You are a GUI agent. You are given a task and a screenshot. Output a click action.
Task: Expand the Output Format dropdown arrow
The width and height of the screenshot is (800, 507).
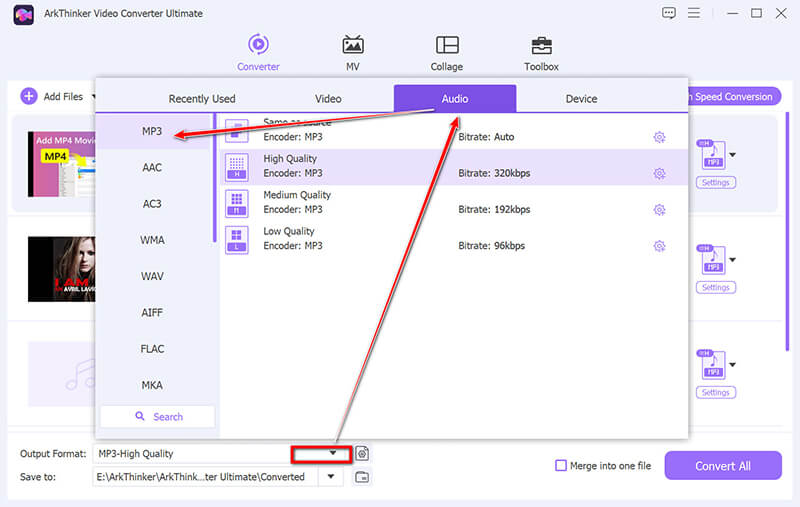click(x=333, y=453)
